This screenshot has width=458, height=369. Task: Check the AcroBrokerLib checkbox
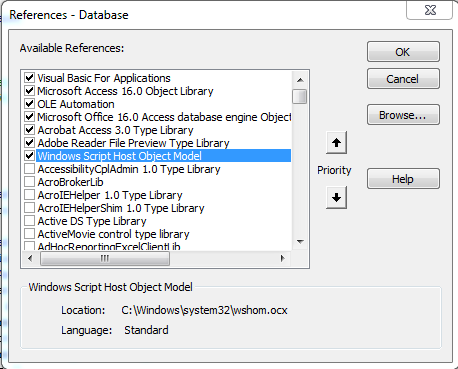coord(29,182)
